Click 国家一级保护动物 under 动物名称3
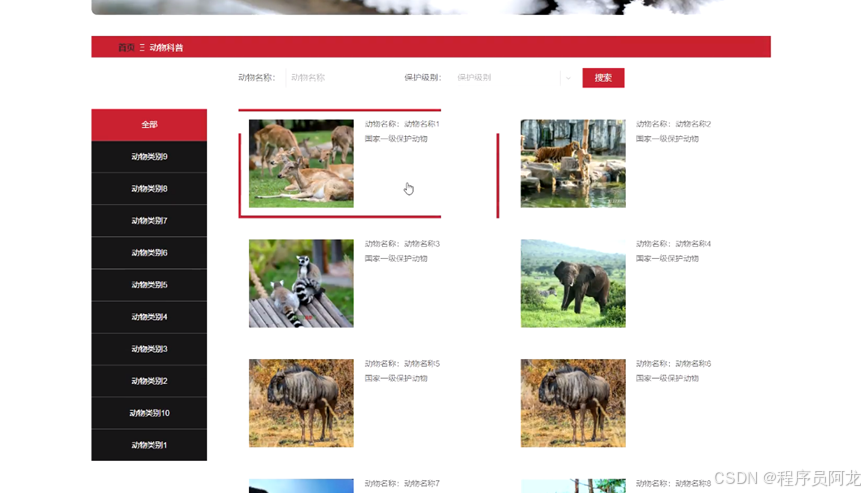 pos(396,259)
